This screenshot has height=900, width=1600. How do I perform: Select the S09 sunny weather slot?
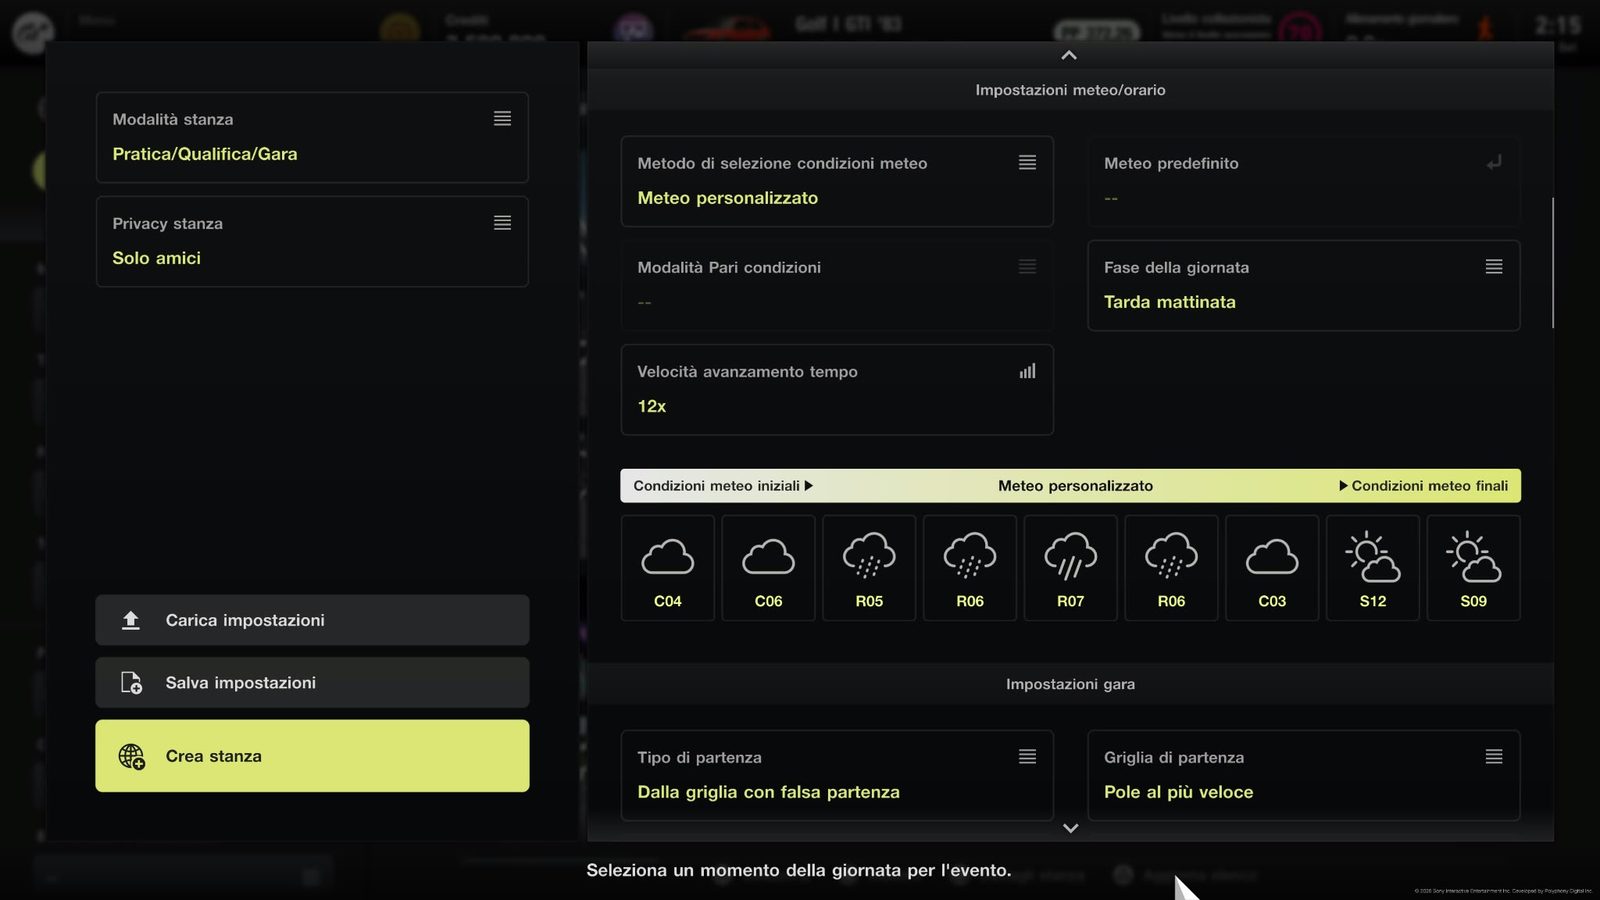pos(1473,568)
